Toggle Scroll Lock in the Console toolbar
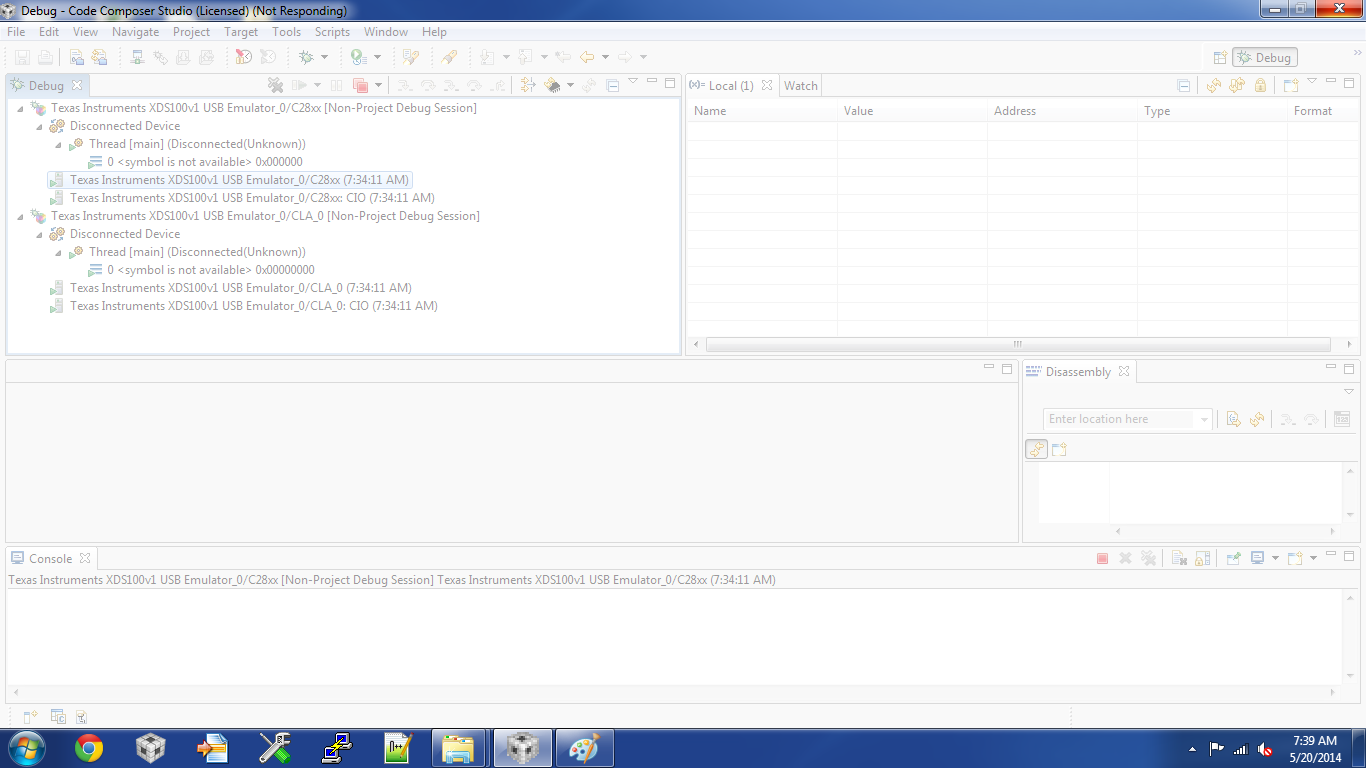 click(x=1202, y=558)
